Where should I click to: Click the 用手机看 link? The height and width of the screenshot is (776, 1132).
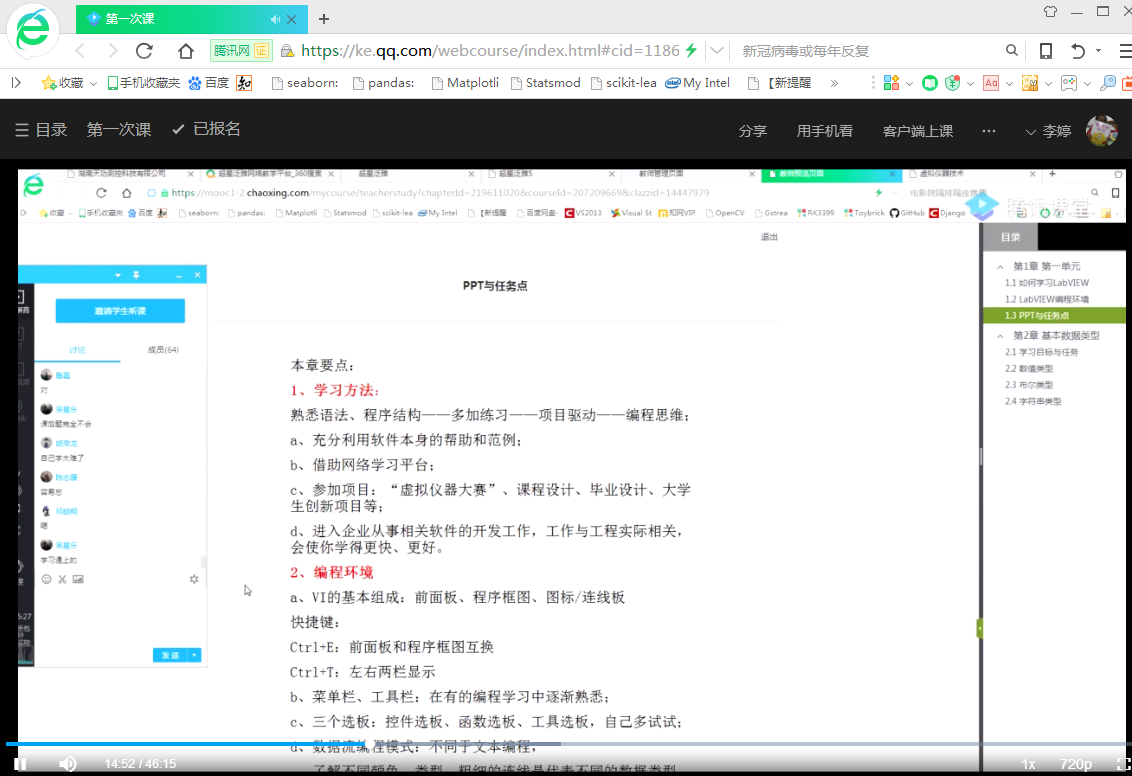point(825,131)
